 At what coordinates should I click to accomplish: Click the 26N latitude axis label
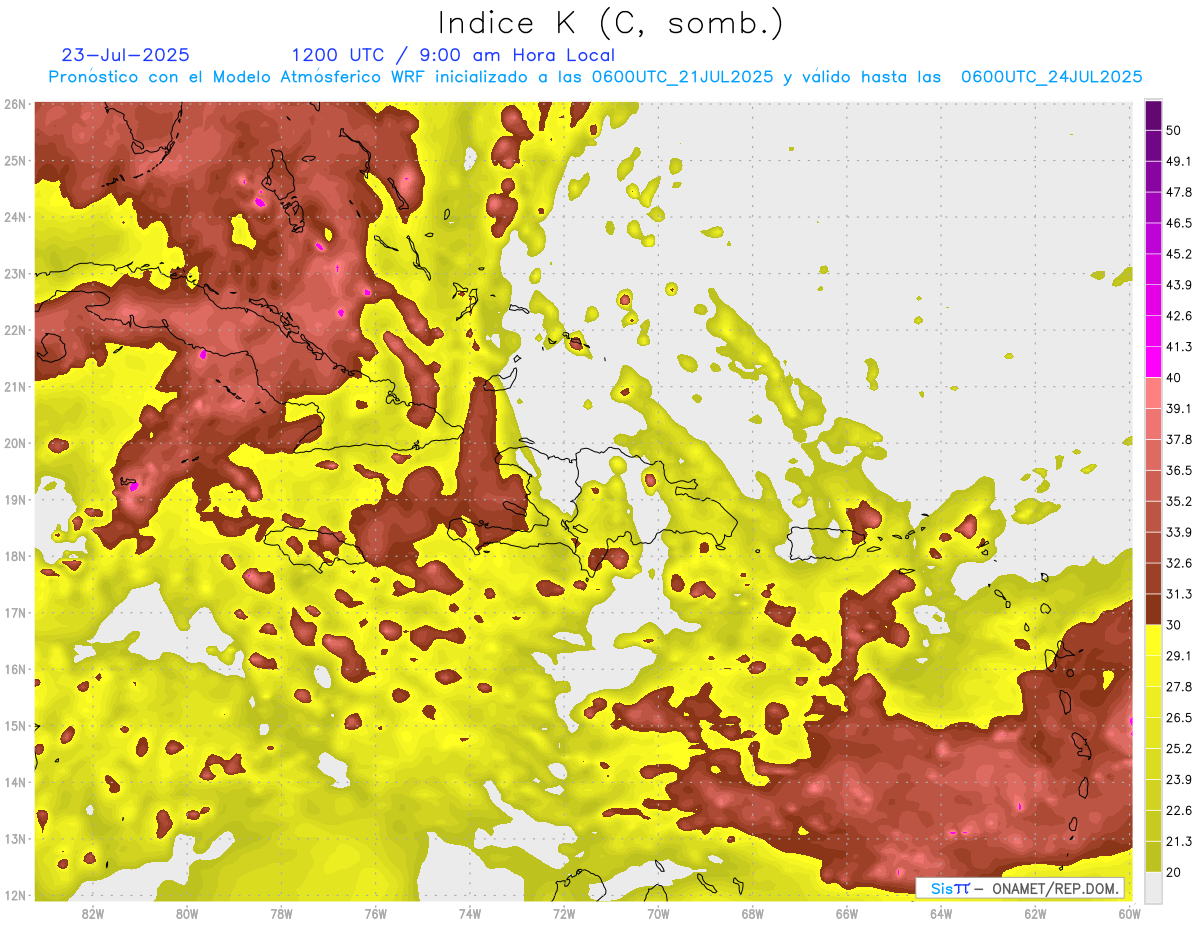coord(15,104)
